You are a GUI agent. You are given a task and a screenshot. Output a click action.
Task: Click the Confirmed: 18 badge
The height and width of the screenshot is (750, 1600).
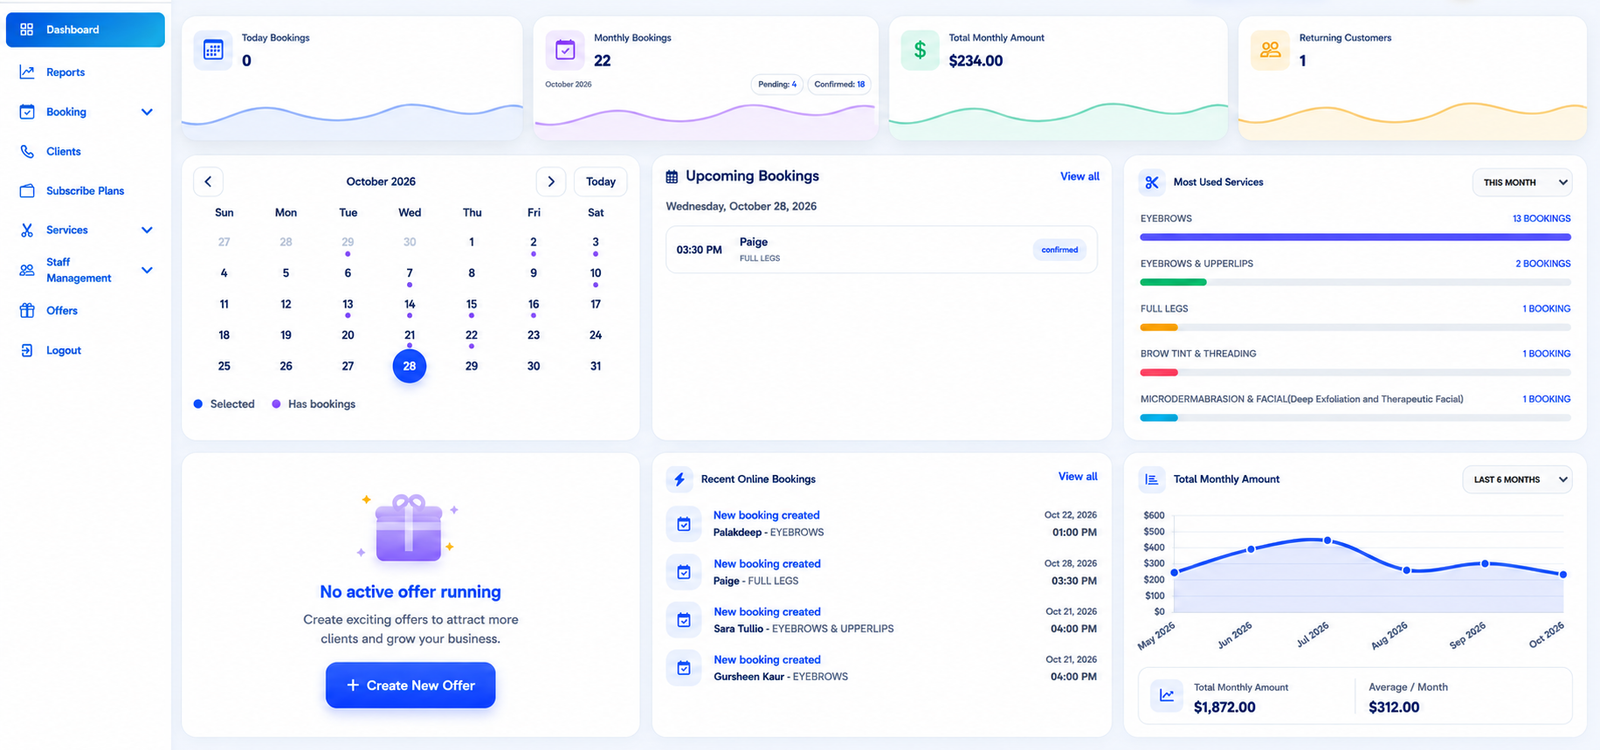pos(839,84)
